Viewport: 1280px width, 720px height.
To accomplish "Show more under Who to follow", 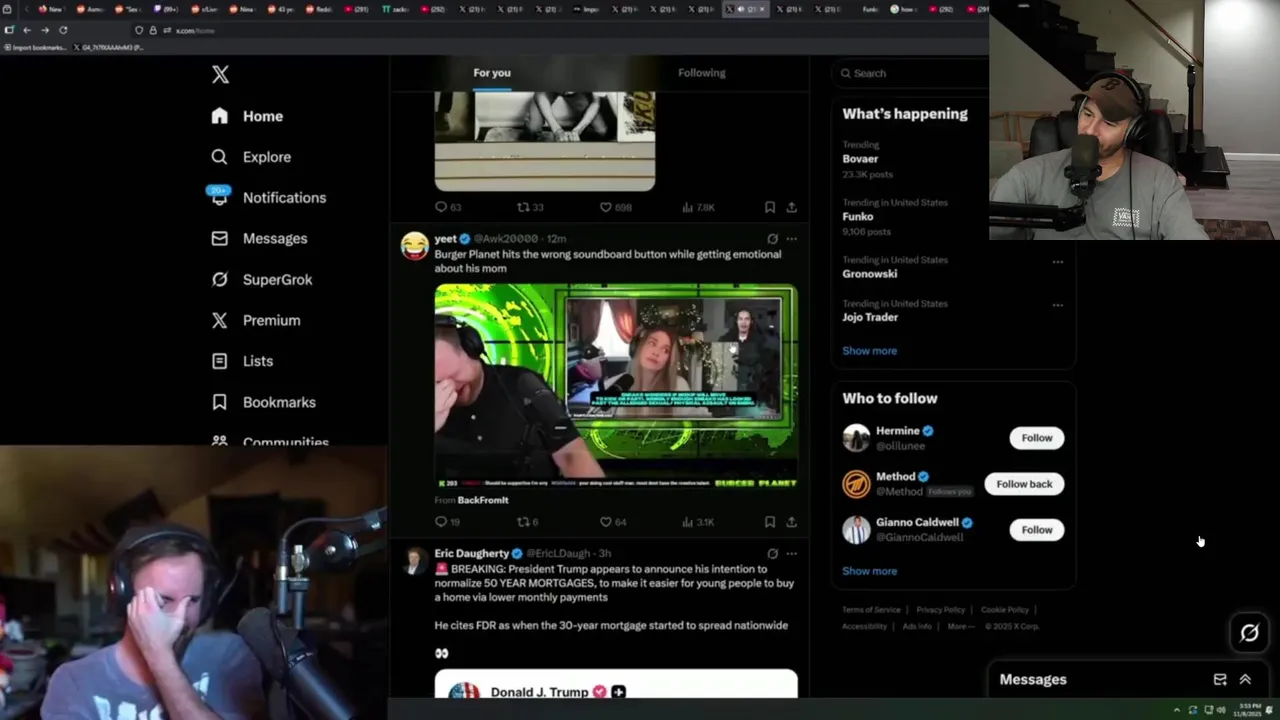I will click(x=869, y=571).
